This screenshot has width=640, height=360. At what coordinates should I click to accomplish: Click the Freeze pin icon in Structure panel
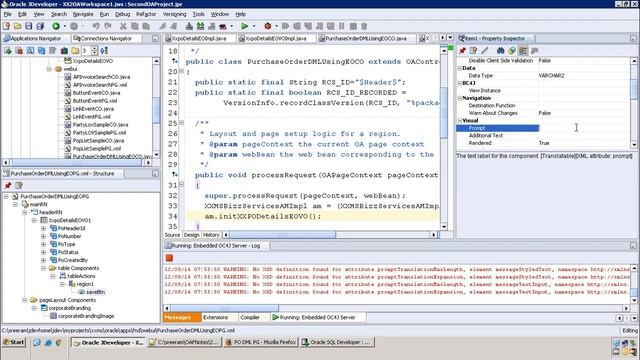pyautogui.click(x=8, y=185)
